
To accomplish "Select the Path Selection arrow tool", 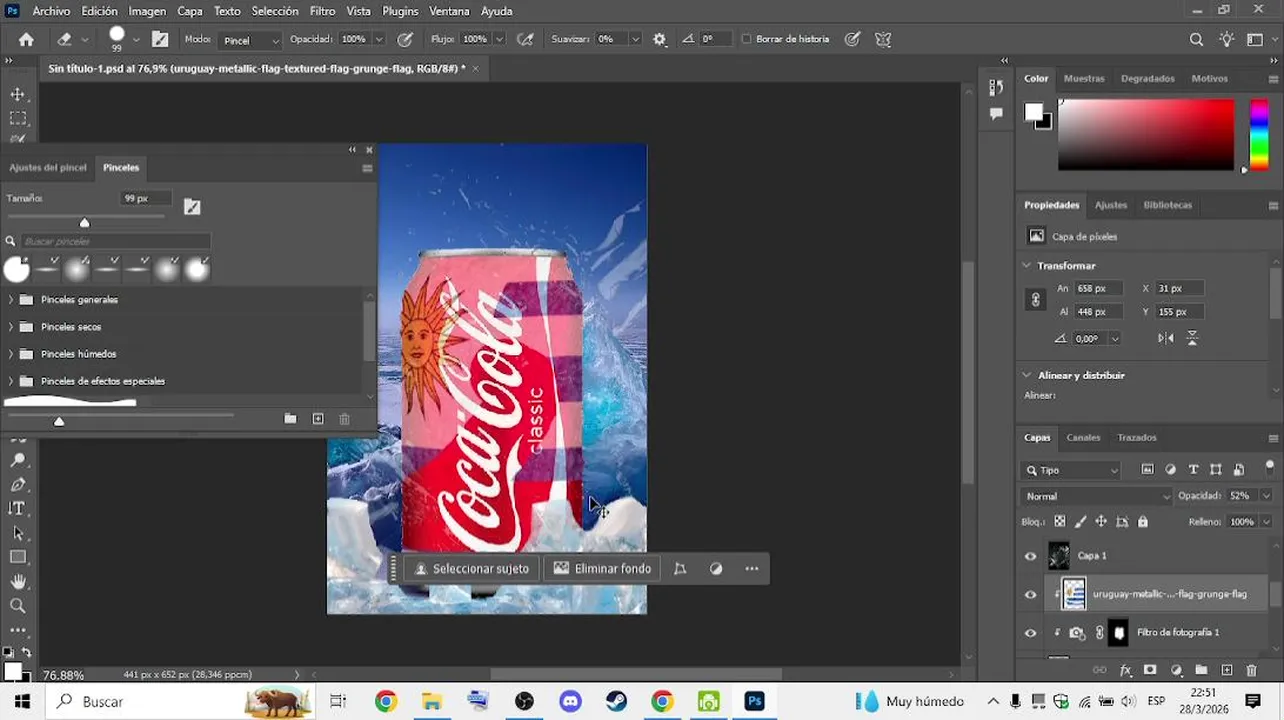I will pos(18,533).
